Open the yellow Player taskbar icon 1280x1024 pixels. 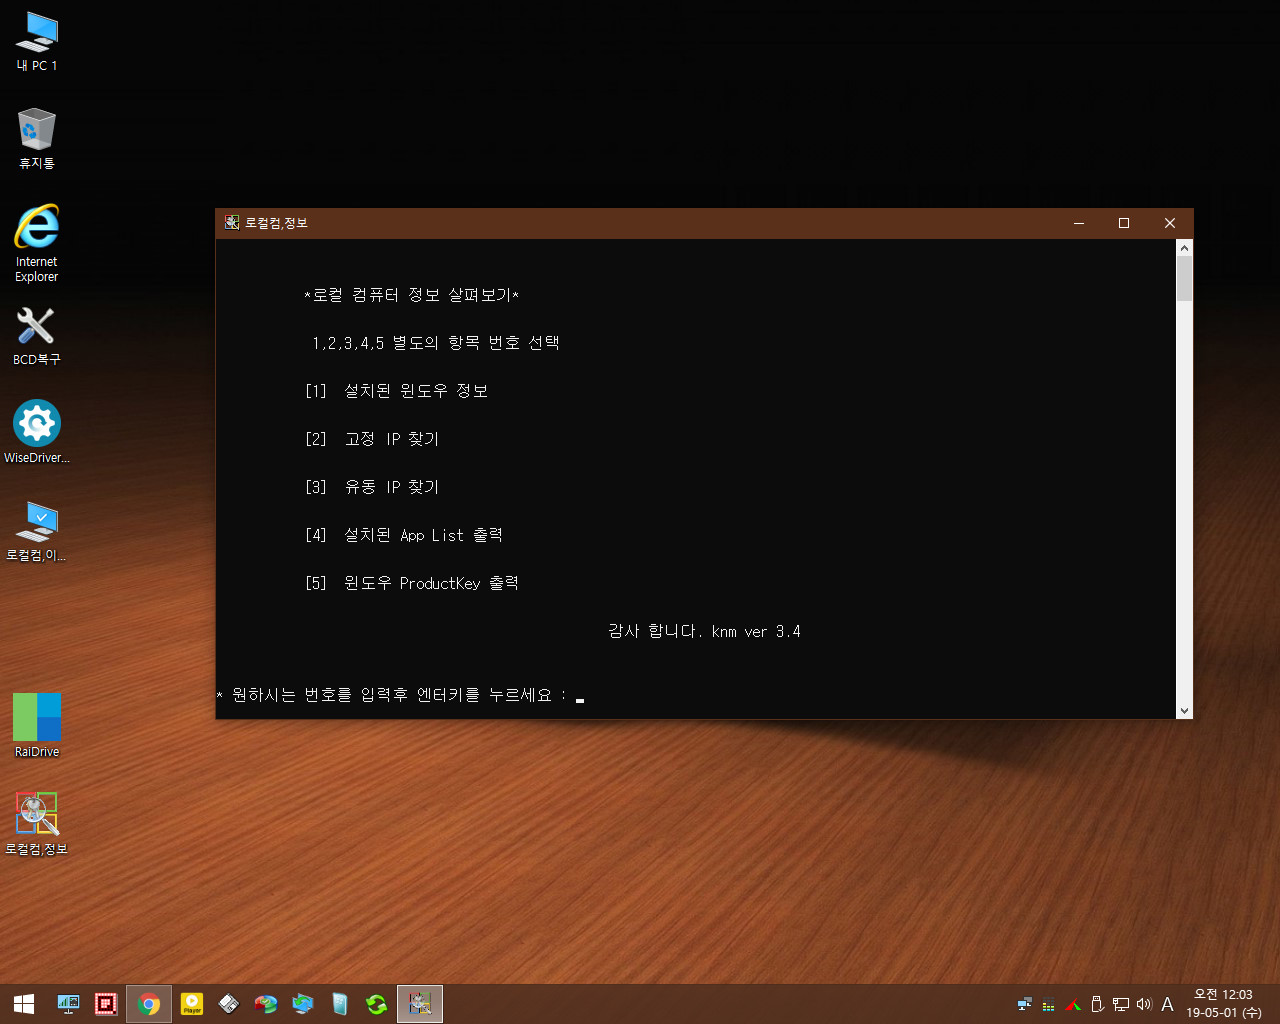(191, 1004)
